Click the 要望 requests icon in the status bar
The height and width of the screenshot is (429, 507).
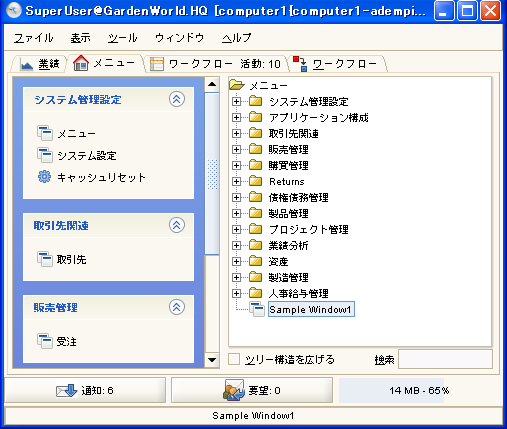coord(234,390)
